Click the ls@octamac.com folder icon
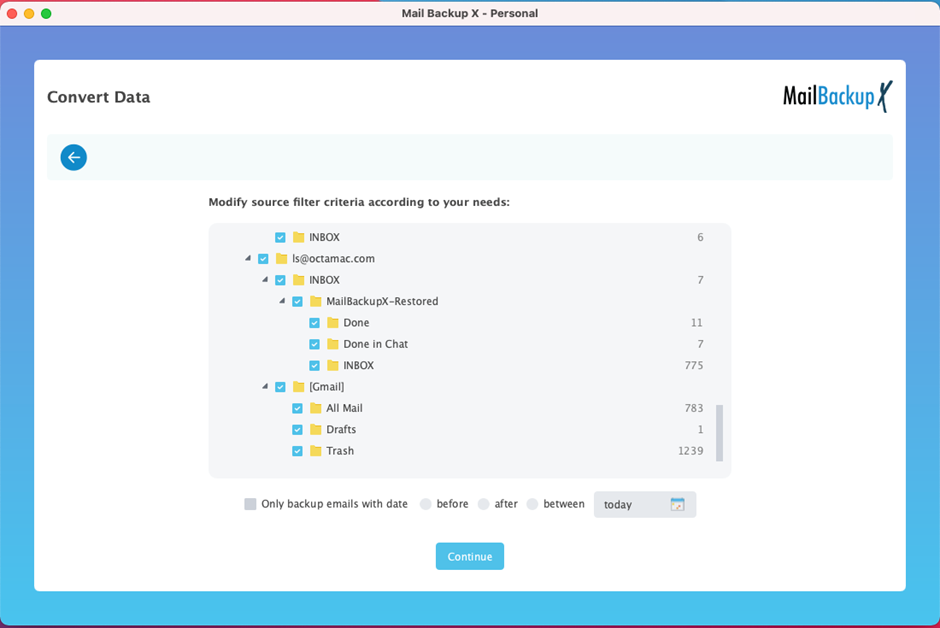The width and height of the screenshot is (940, 628). click(281, 259)
